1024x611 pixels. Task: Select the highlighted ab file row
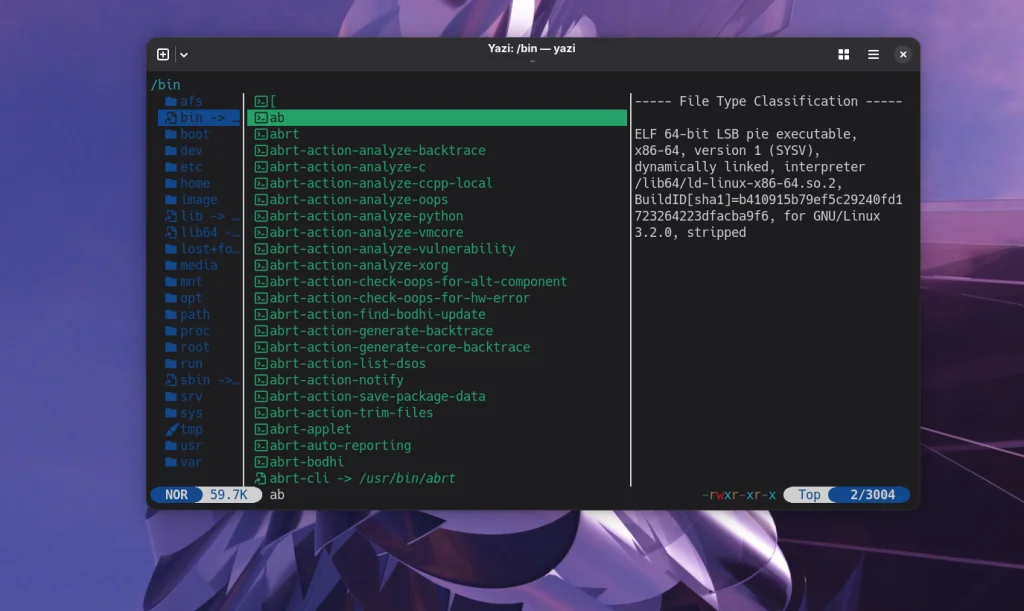[437, 118]
